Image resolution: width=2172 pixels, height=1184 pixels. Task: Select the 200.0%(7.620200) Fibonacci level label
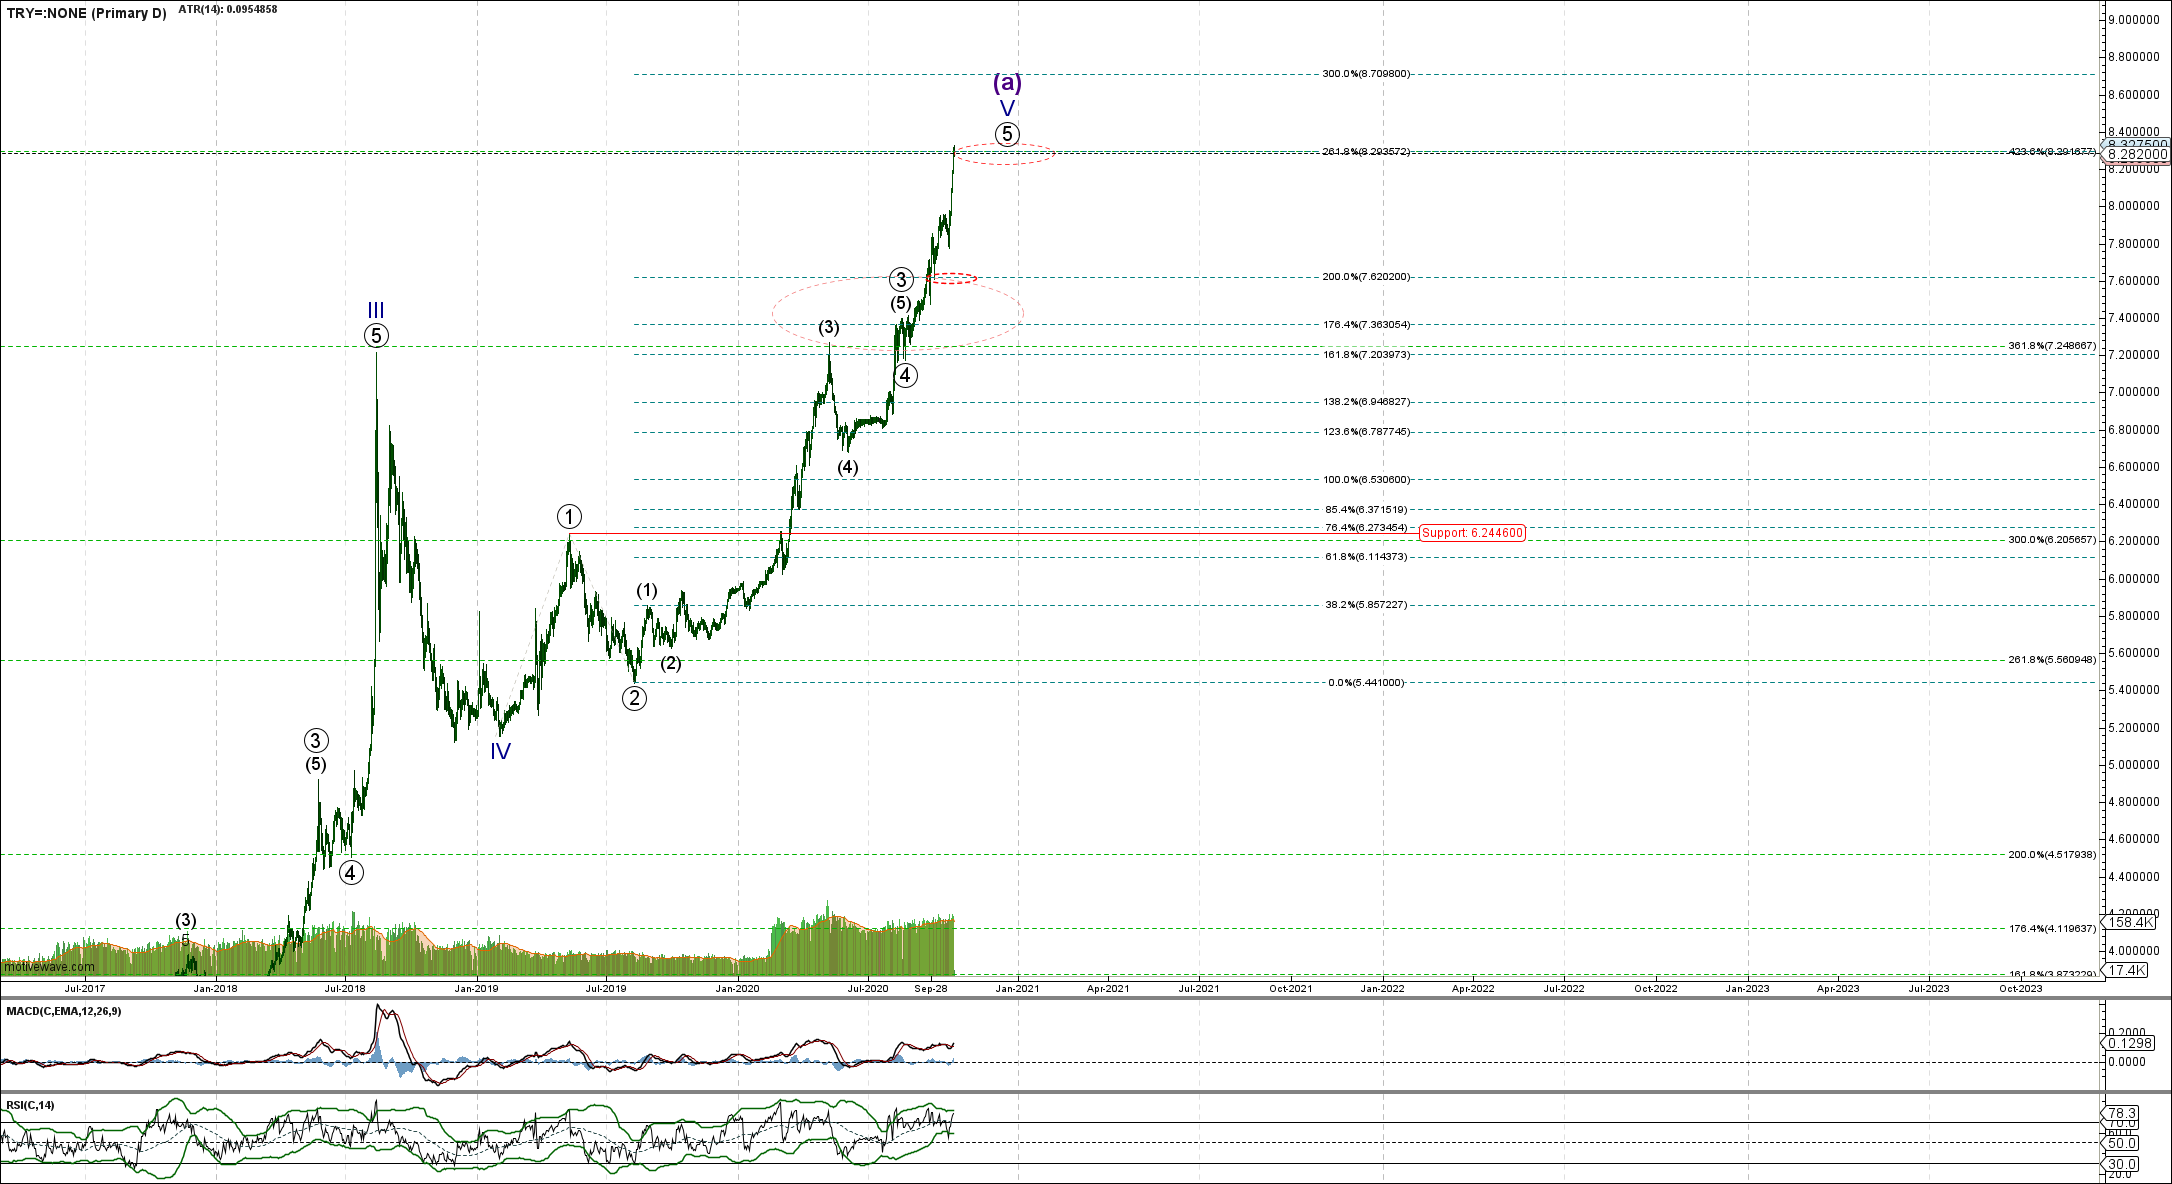pyautogui.click(x=1366, y=277)
